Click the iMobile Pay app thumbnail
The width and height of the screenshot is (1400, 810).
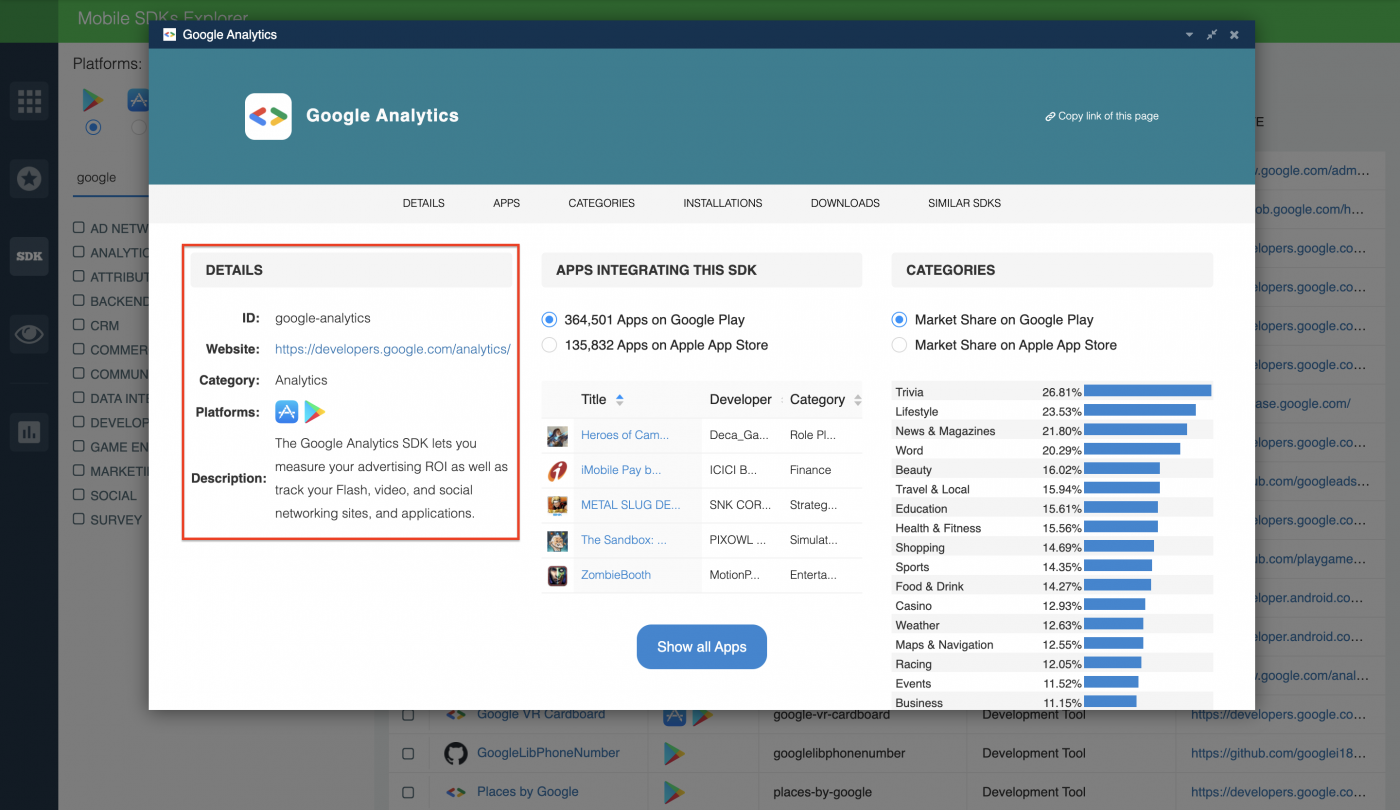pos(557,470)
